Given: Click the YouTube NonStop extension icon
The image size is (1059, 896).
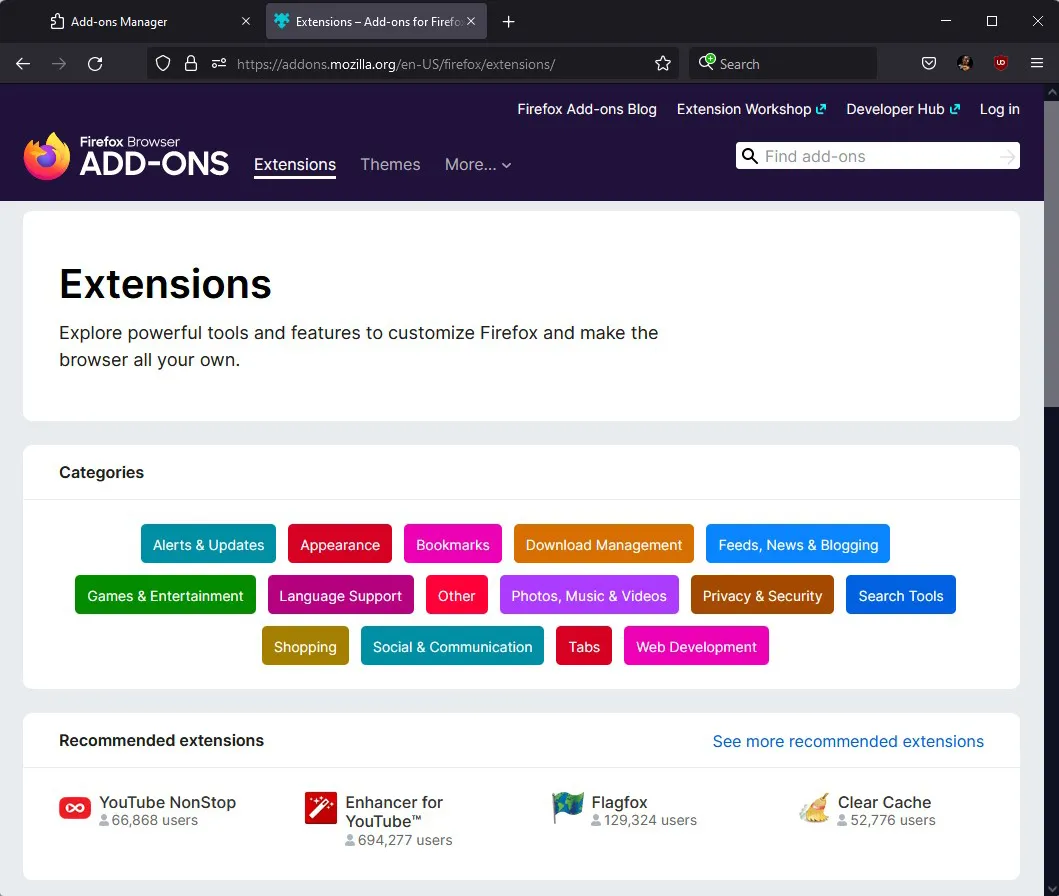Looking at the screenshot, I should click(75, 808).
